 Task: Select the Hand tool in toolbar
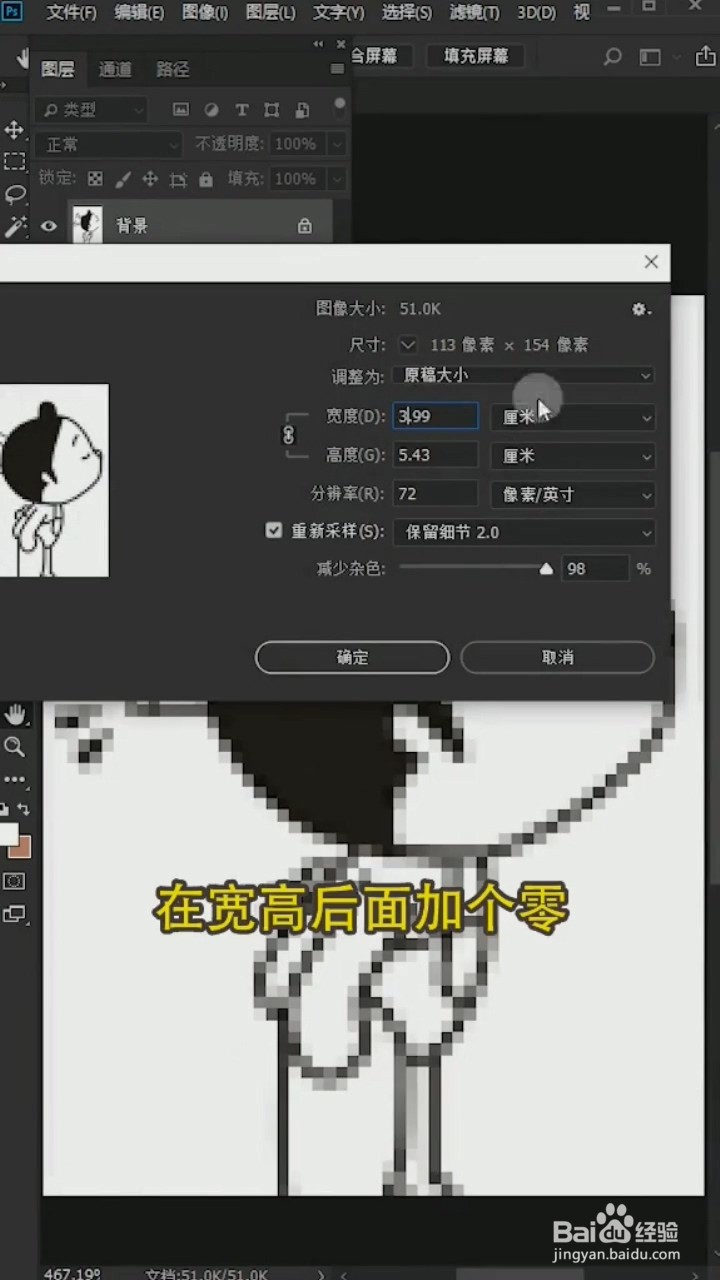pos(14,714)
